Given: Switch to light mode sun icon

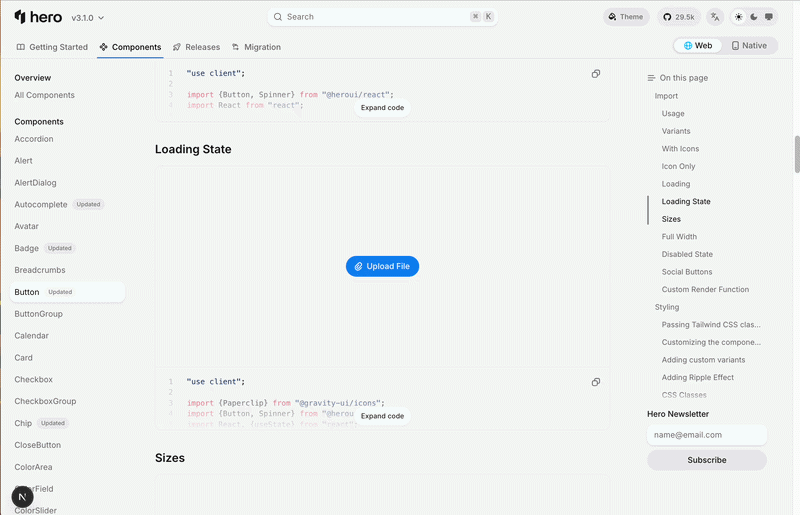Looking at the screenshot, I should [738, 17].
